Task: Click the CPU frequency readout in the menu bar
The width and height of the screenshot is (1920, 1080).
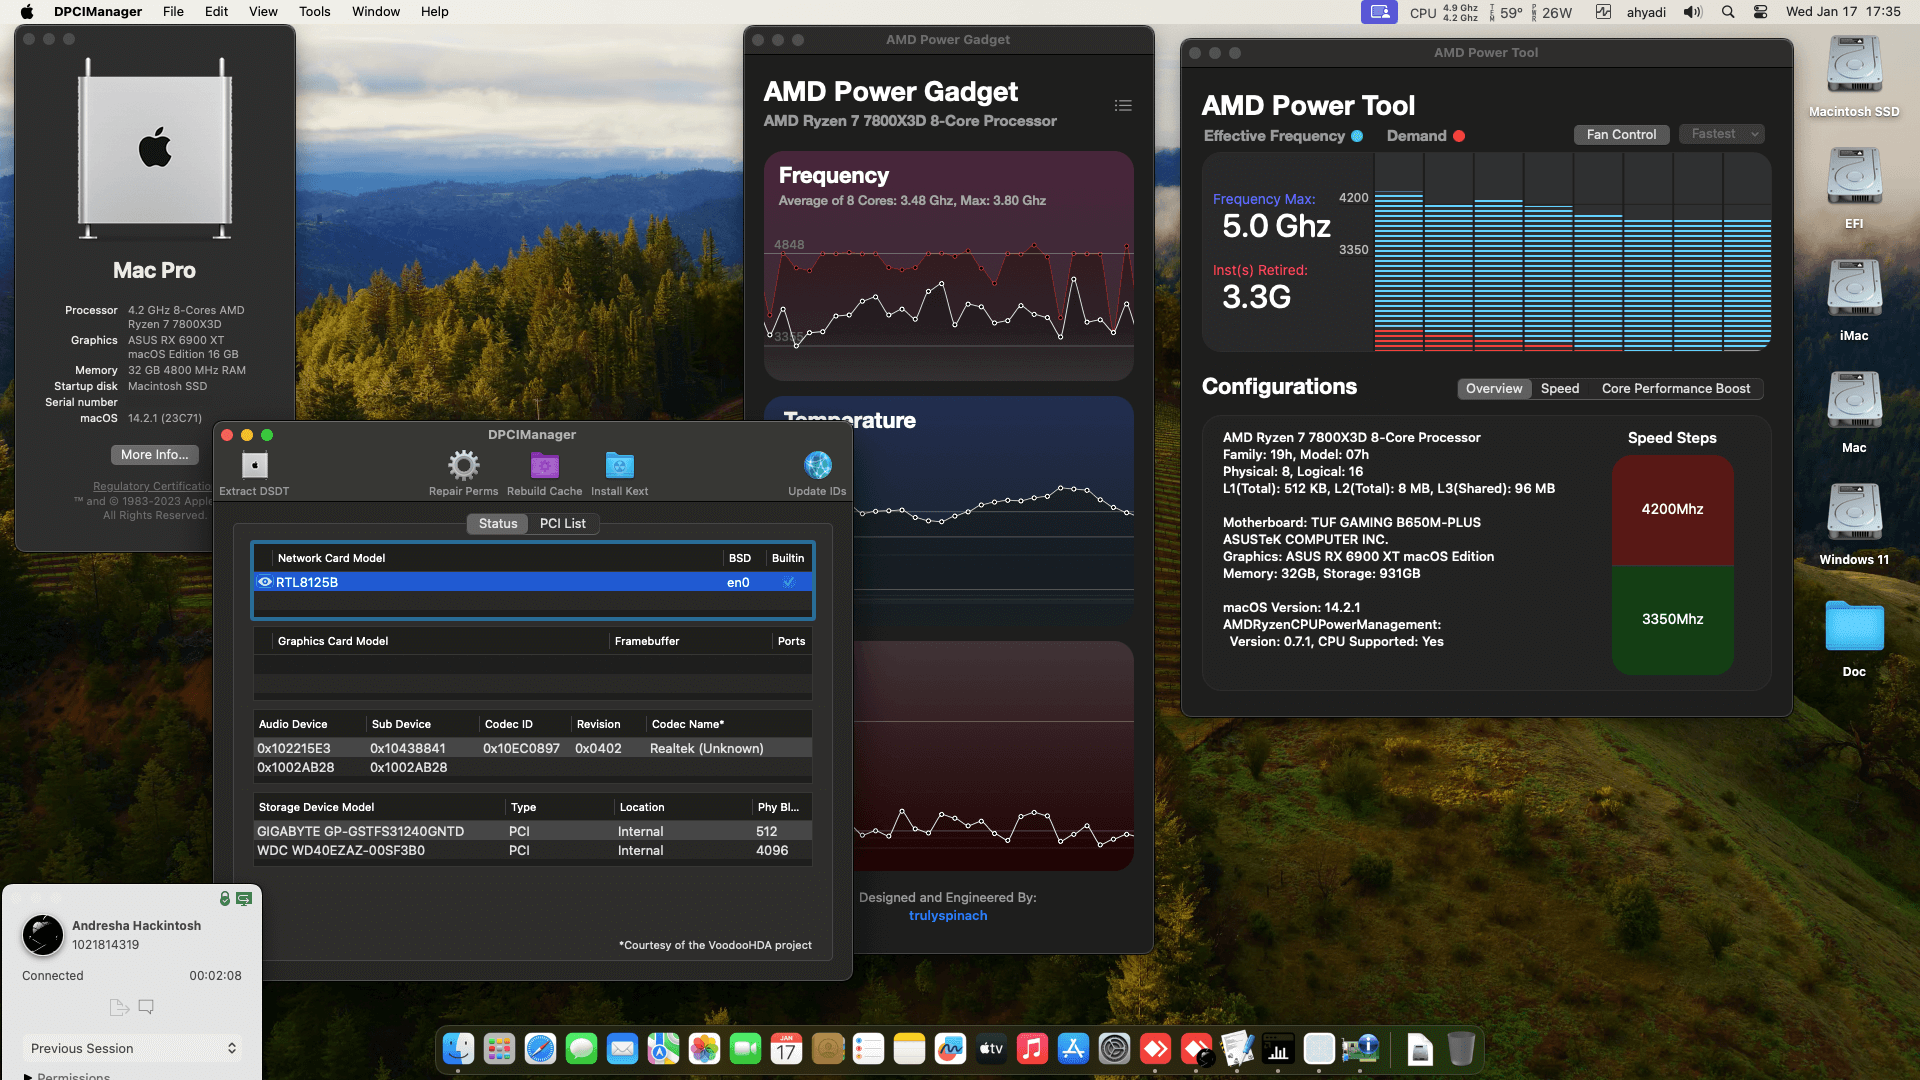Action: (x=1443, y=12)
